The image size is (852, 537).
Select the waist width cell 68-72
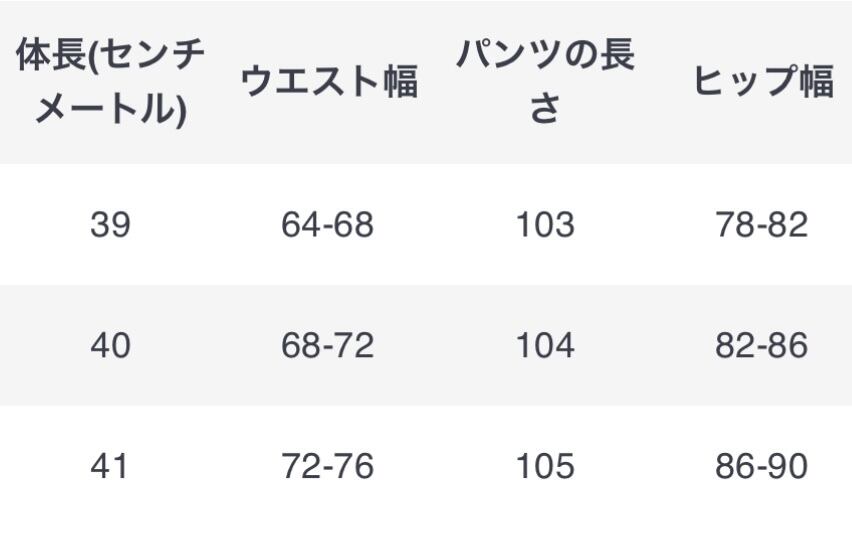[x=326, y=346]
